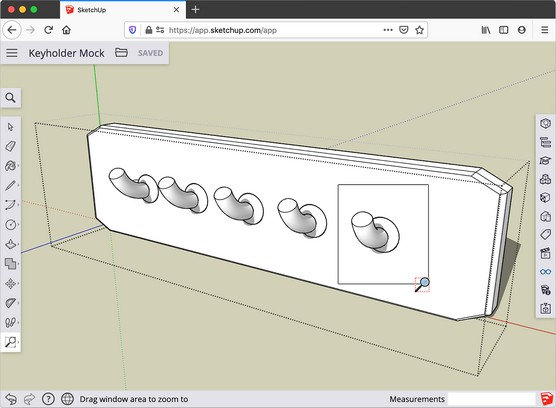This screenshot has width=556, height=408.
Task: Select the Walk footprints tool
Action: tap(10, 322)
